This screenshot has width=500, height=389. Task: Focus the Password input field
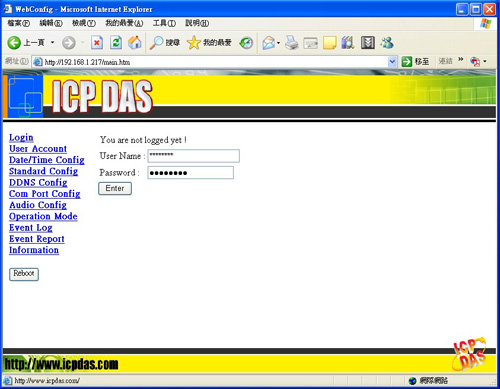pos(190,173)
